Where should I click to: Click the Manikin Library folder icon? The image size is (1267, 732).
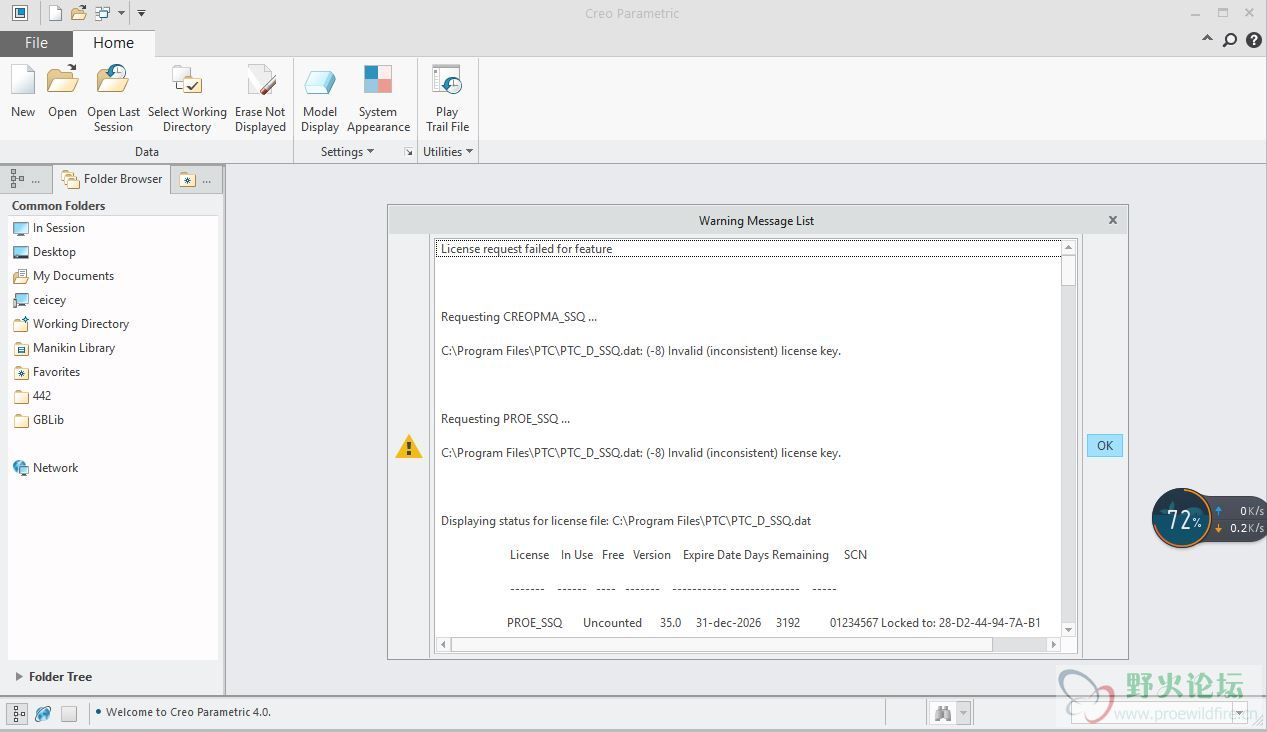[21, 348]
